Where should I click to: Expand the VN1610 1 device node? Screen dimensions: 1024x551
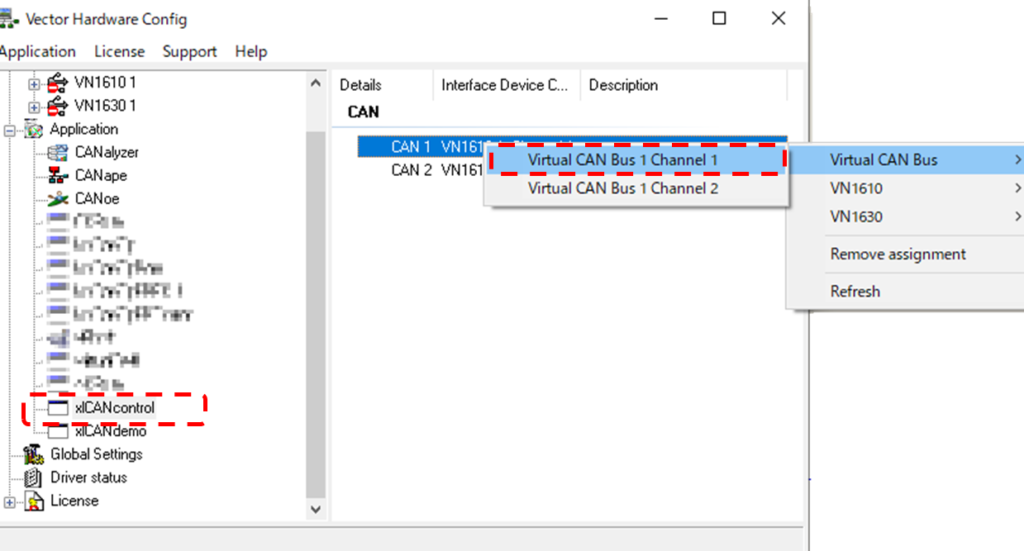point(34,82)
